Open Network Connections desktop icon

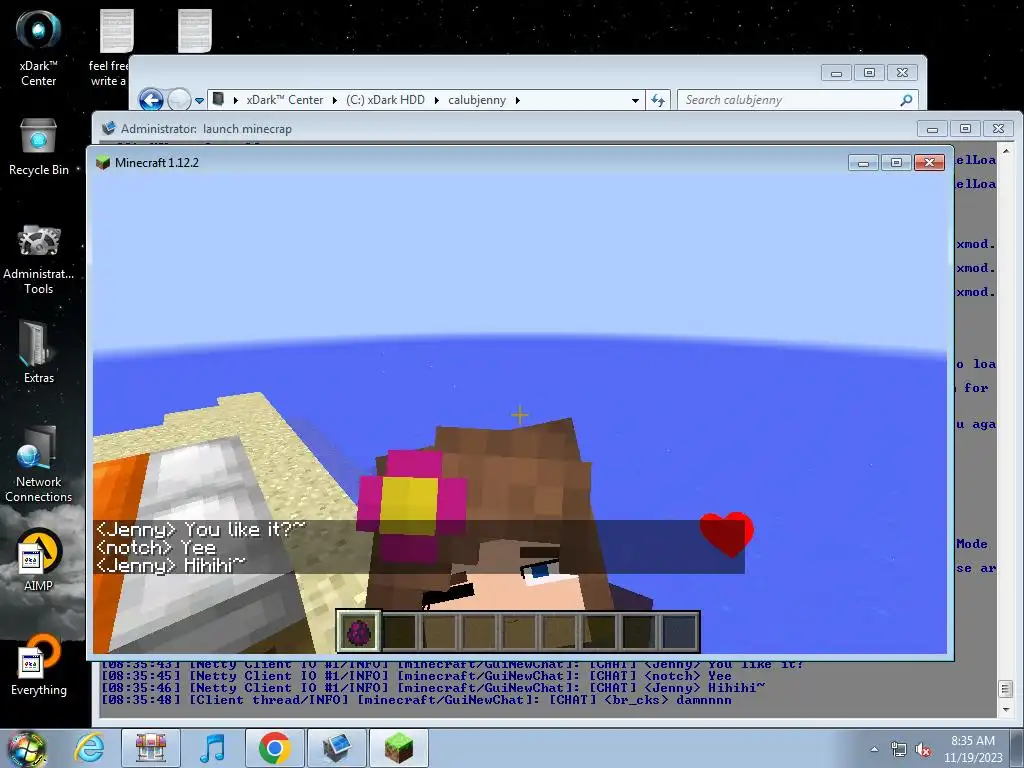tap(39, 463)
